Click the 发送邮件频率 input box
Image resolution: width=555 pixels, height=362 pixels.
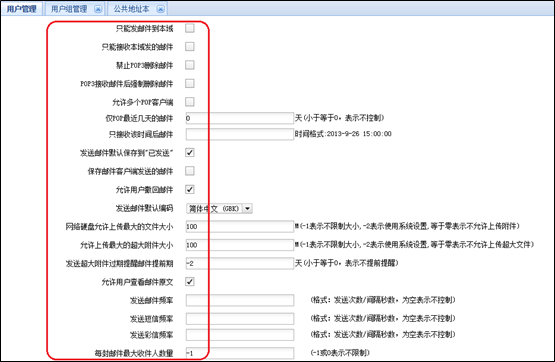pos(240,300)
